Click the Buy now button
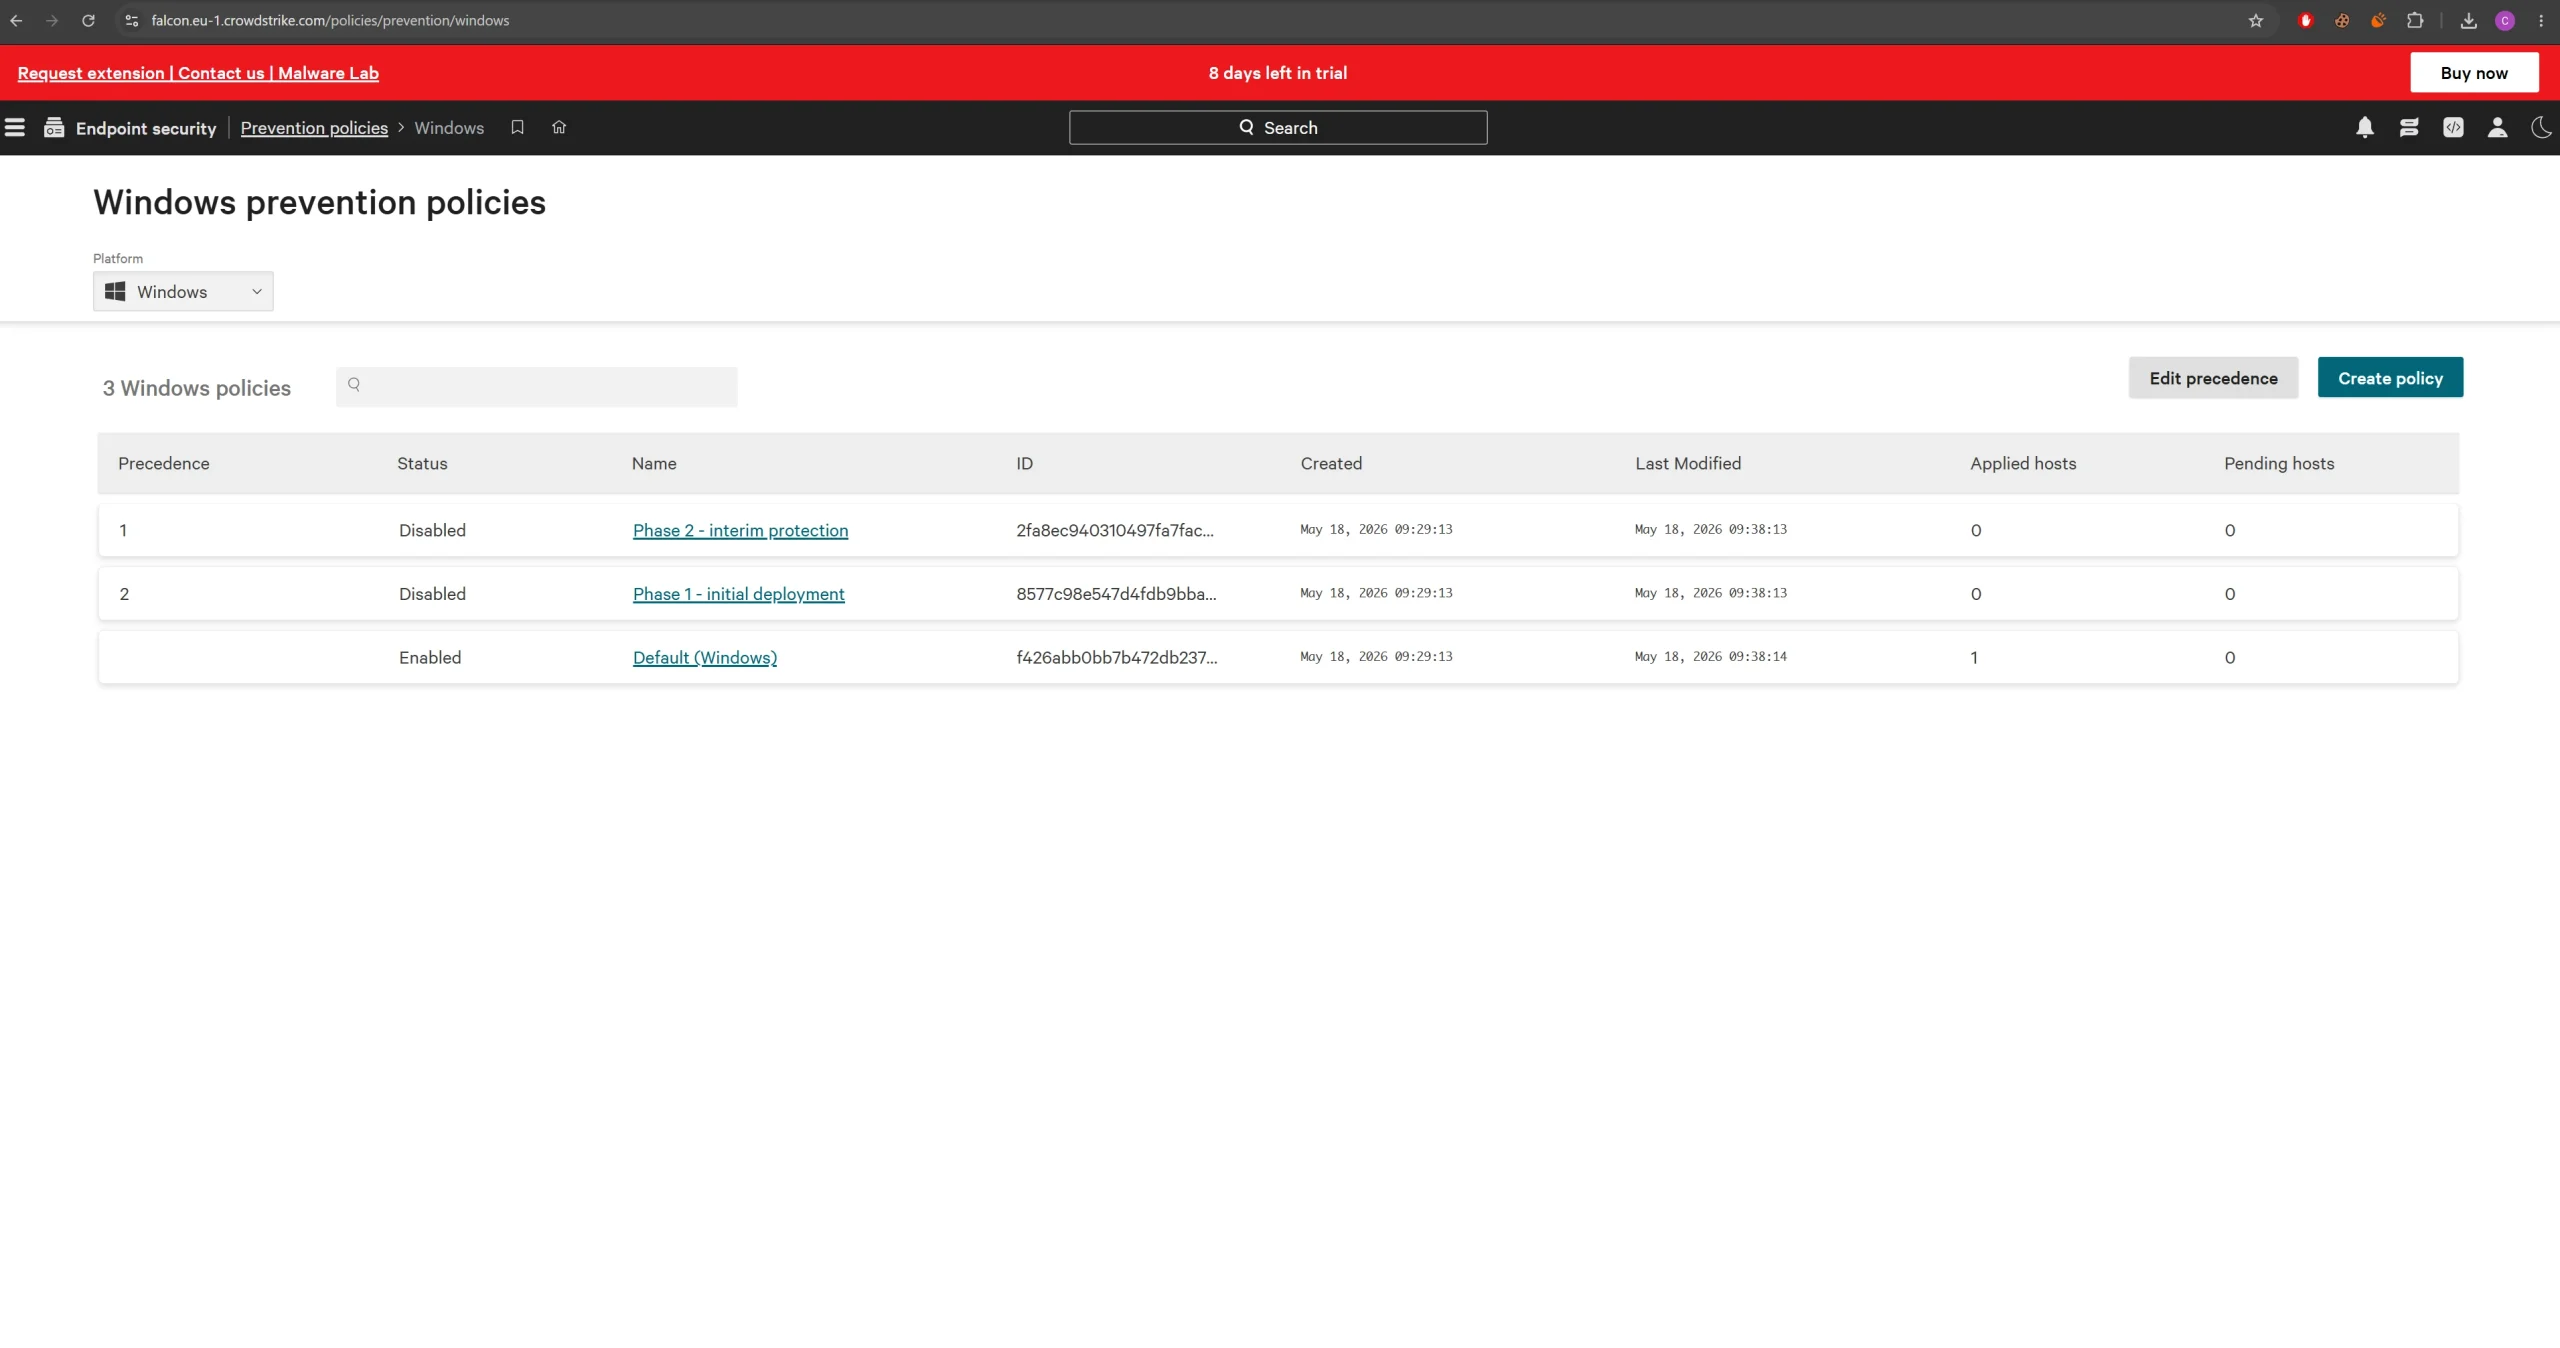The height and width of the screenshot is (1348, 2560). (2474, 72)
